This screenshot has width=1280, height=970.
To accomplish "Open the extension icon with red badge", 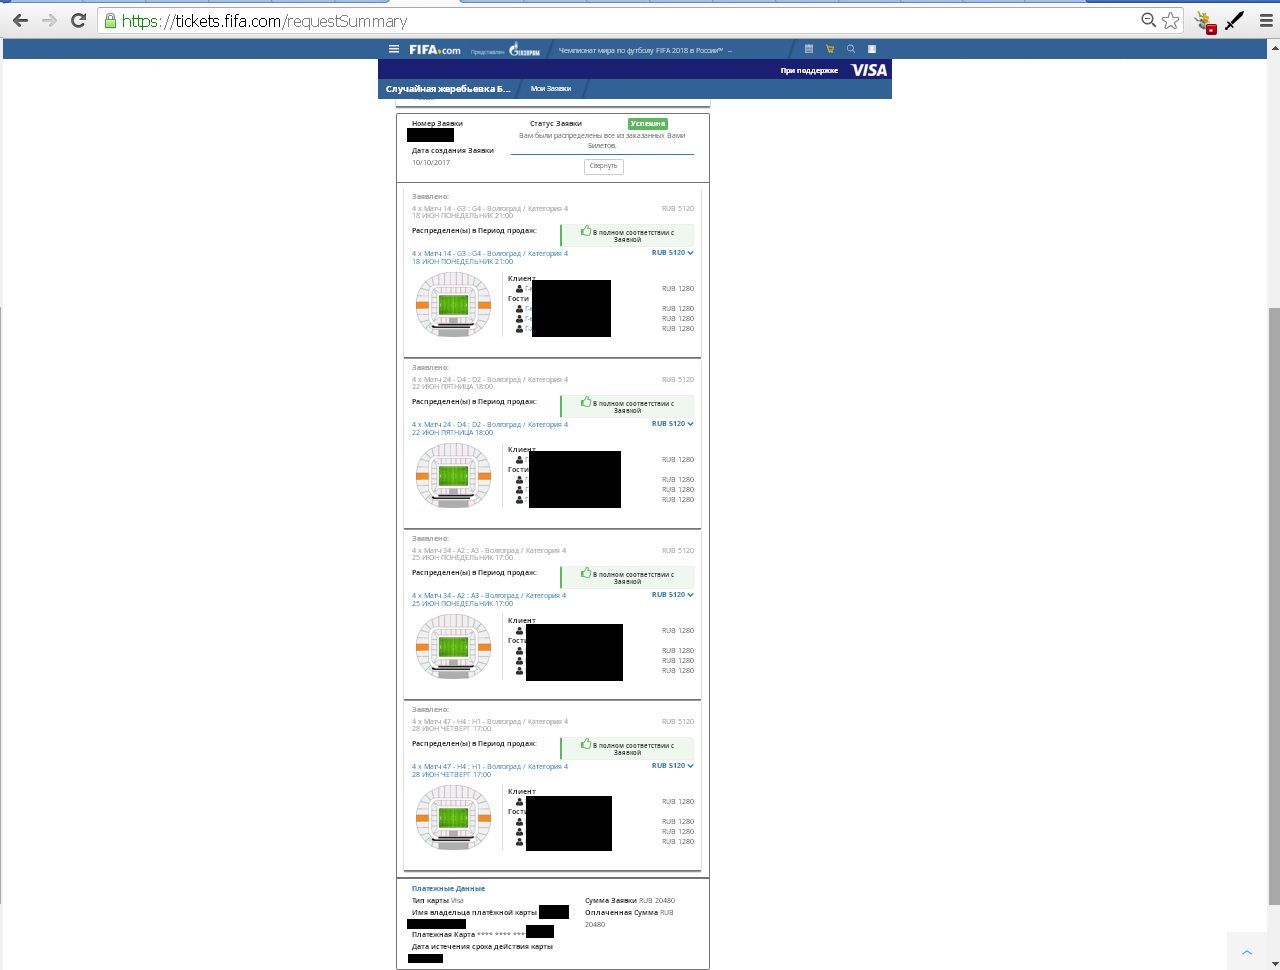I will pos(1205,21).
